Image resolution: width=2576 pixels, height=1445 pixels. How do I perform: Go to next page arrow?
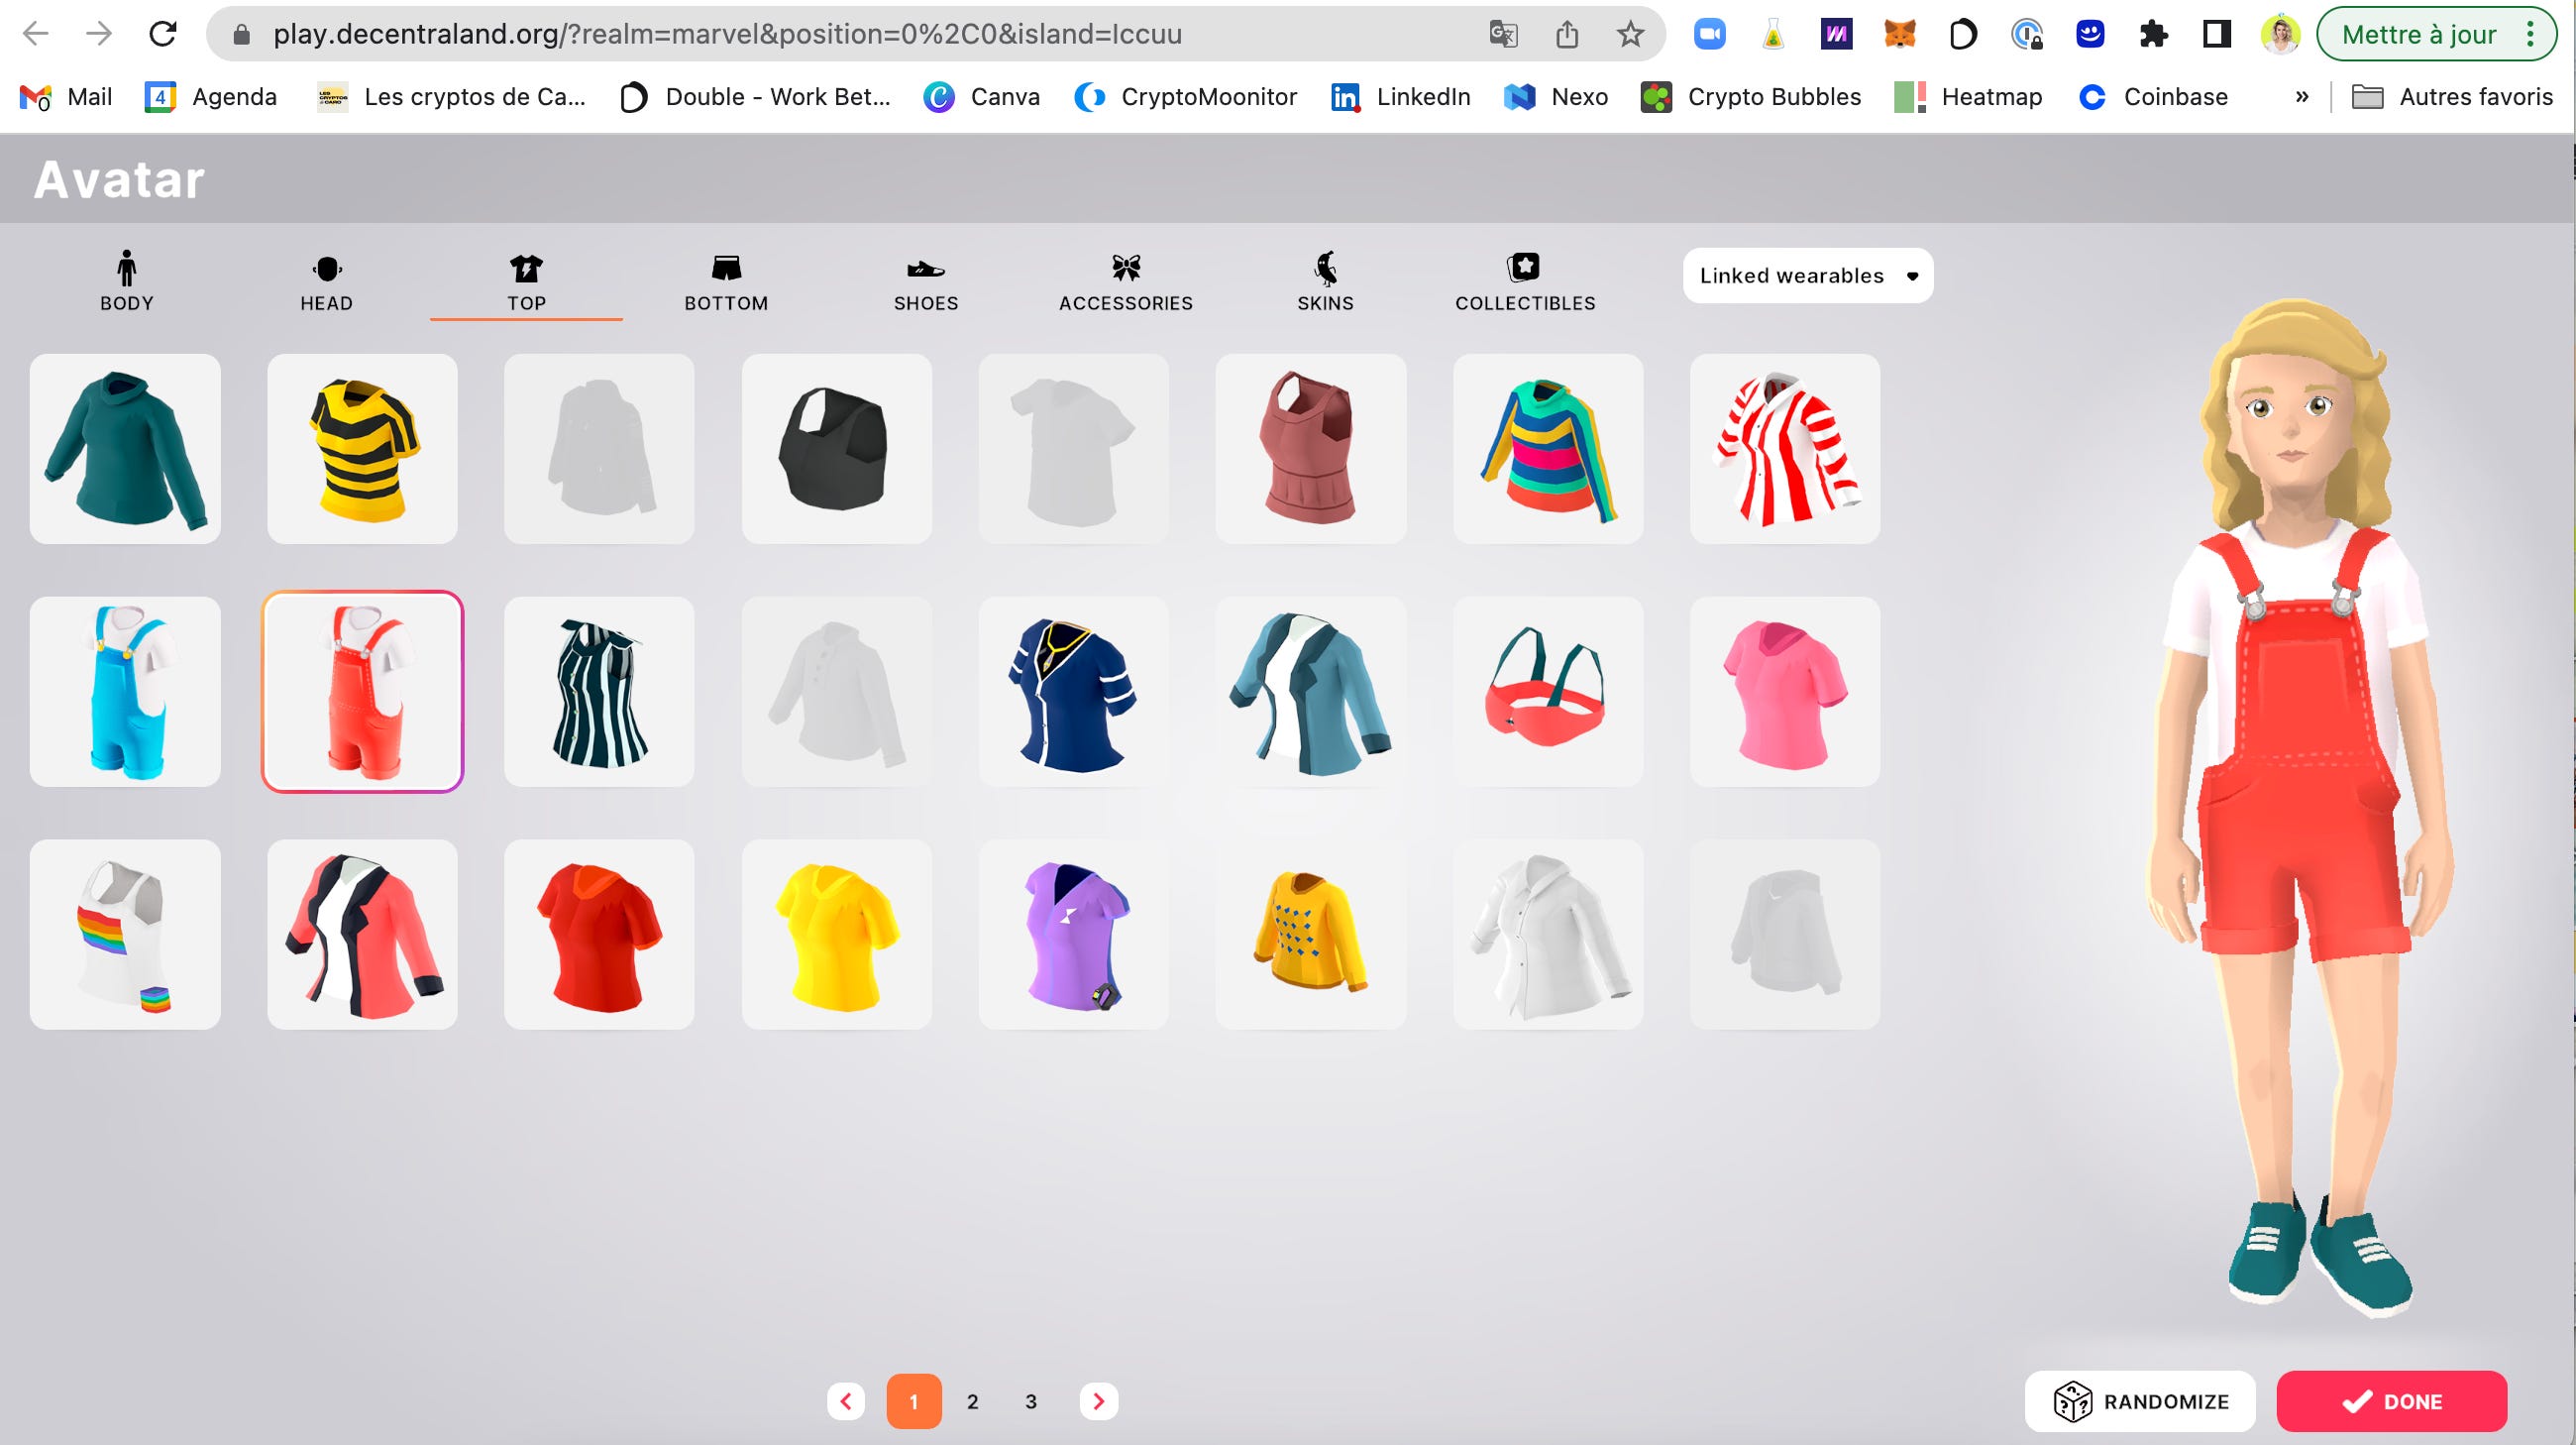click(1098, 1401)
